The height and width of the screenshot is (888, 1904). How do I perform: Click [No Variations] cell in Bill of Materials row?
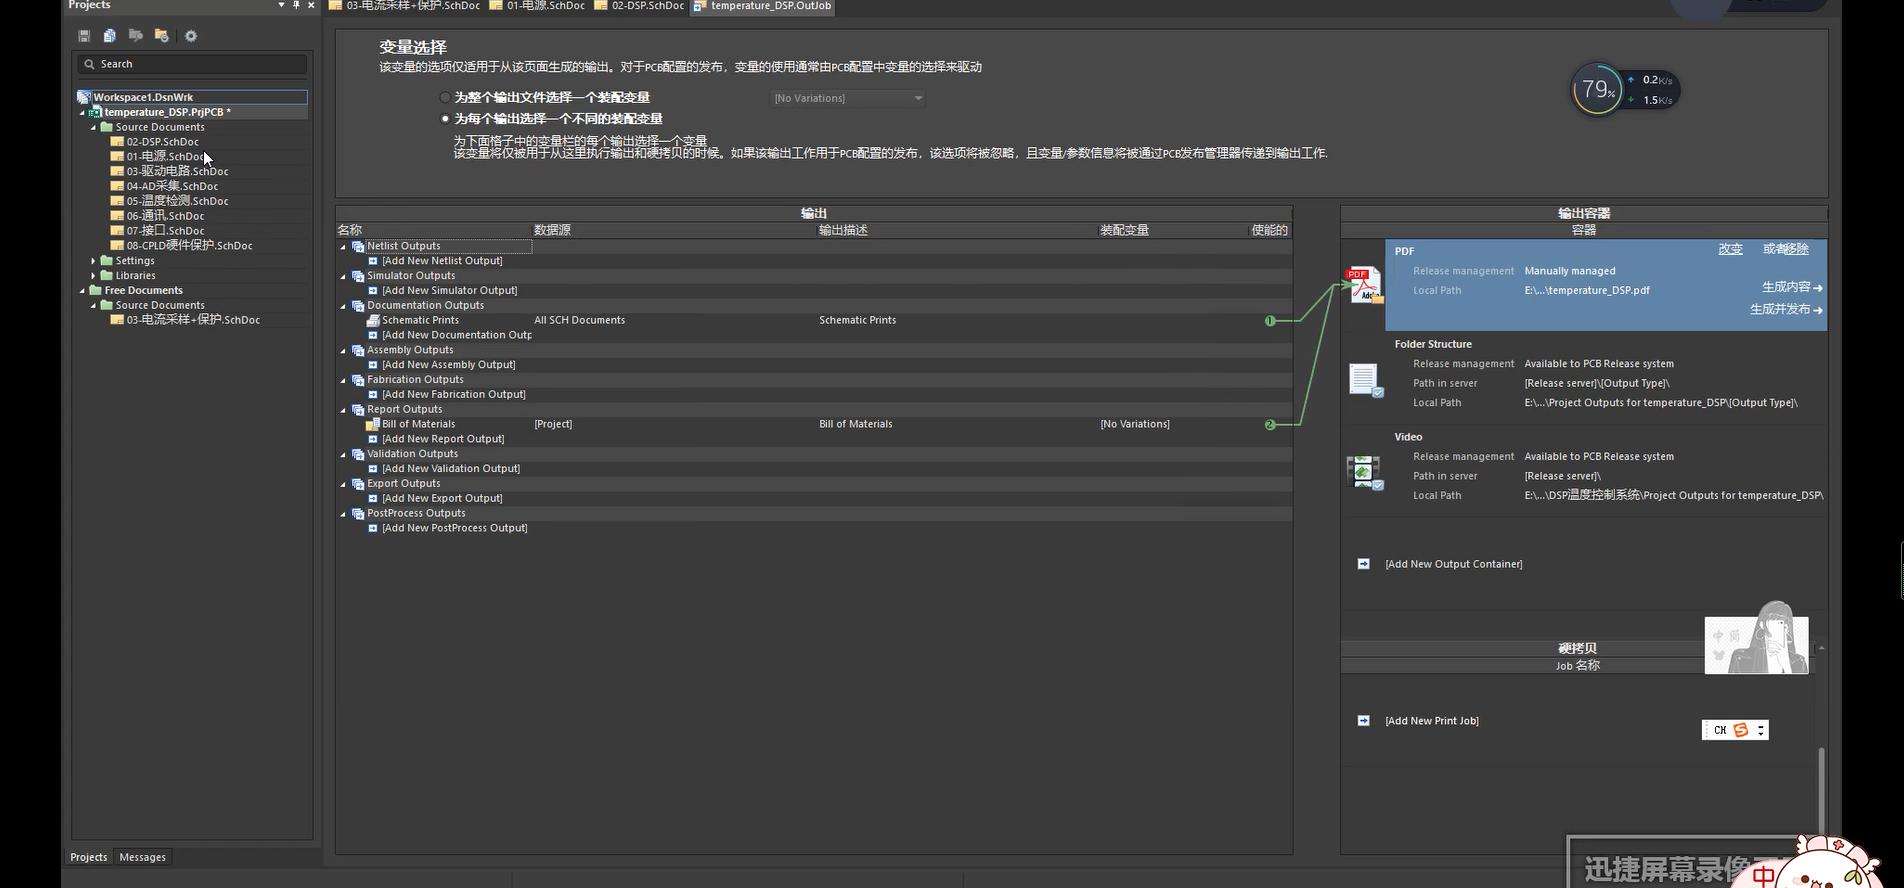tap(1135, 424)
